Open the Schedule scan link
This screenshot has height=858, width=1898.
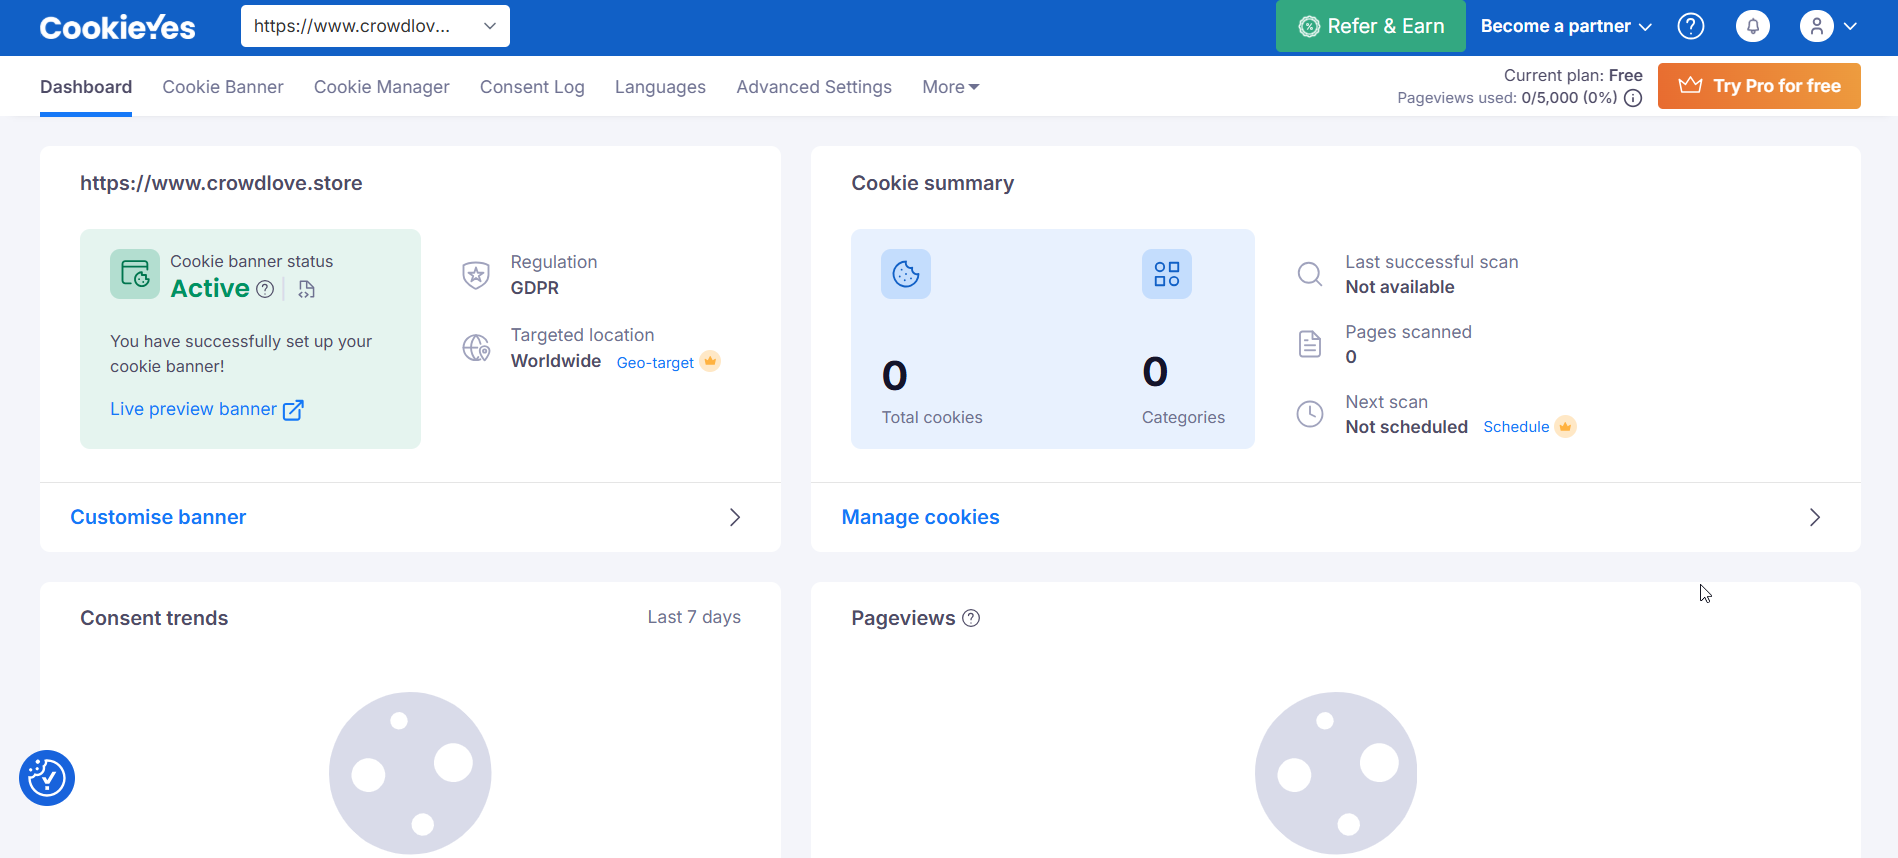1516,427
